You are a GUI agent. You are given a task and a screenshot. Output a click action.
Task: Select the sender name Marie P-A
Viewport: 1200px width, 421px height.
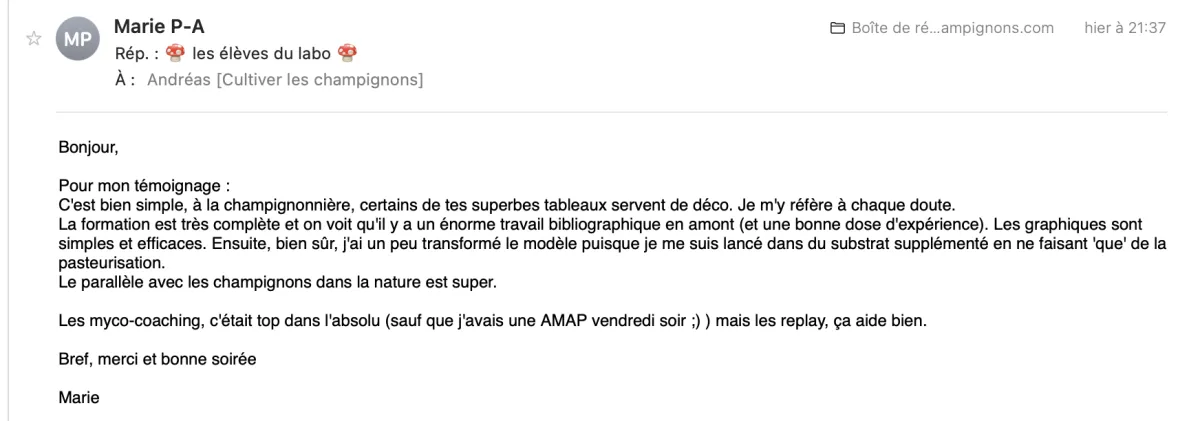coord(159,25)
